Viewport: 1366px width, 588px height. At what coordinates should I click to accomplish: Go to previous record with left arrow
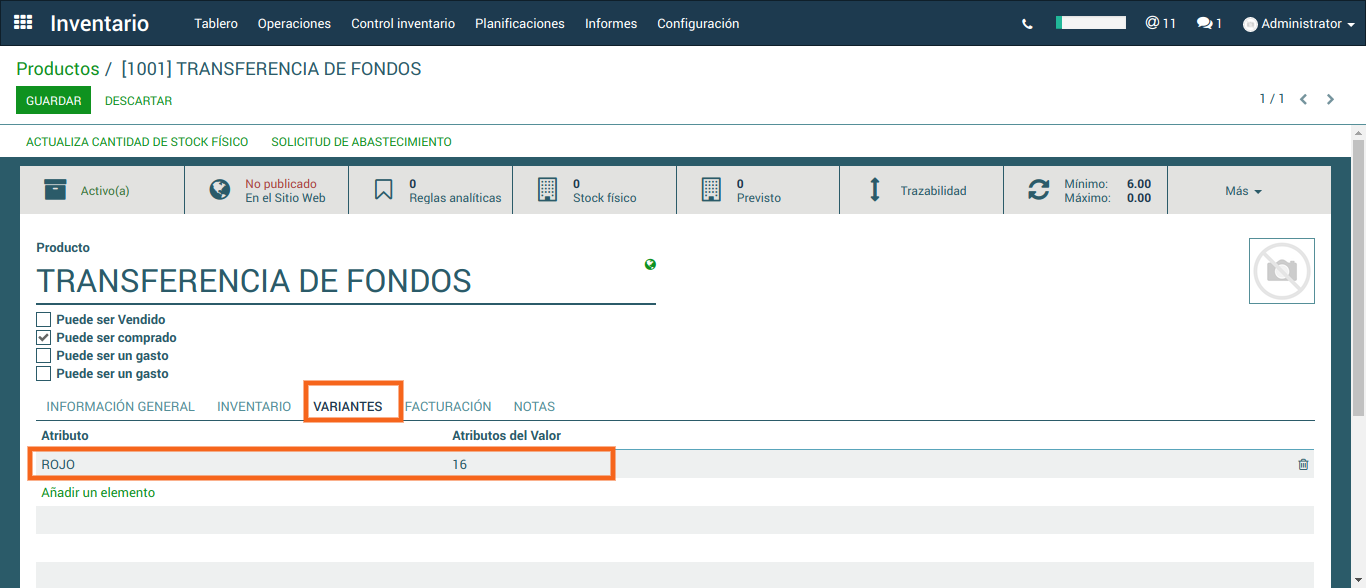point(1304,99)
